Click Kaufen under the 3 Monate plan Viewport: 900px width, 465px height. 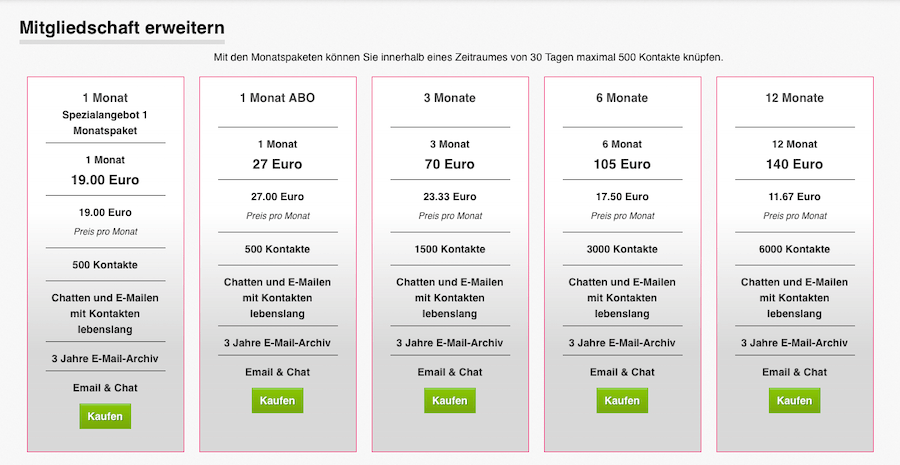pos(449,401)
